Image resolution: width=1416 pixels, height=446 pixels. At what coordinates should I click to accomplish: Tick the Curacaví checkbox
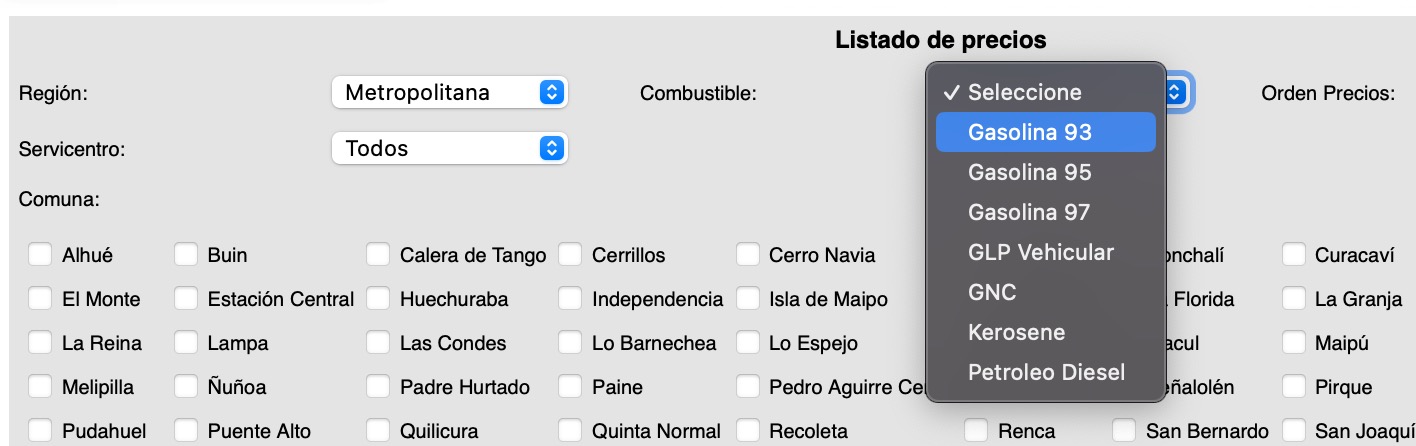(1294, 255)
